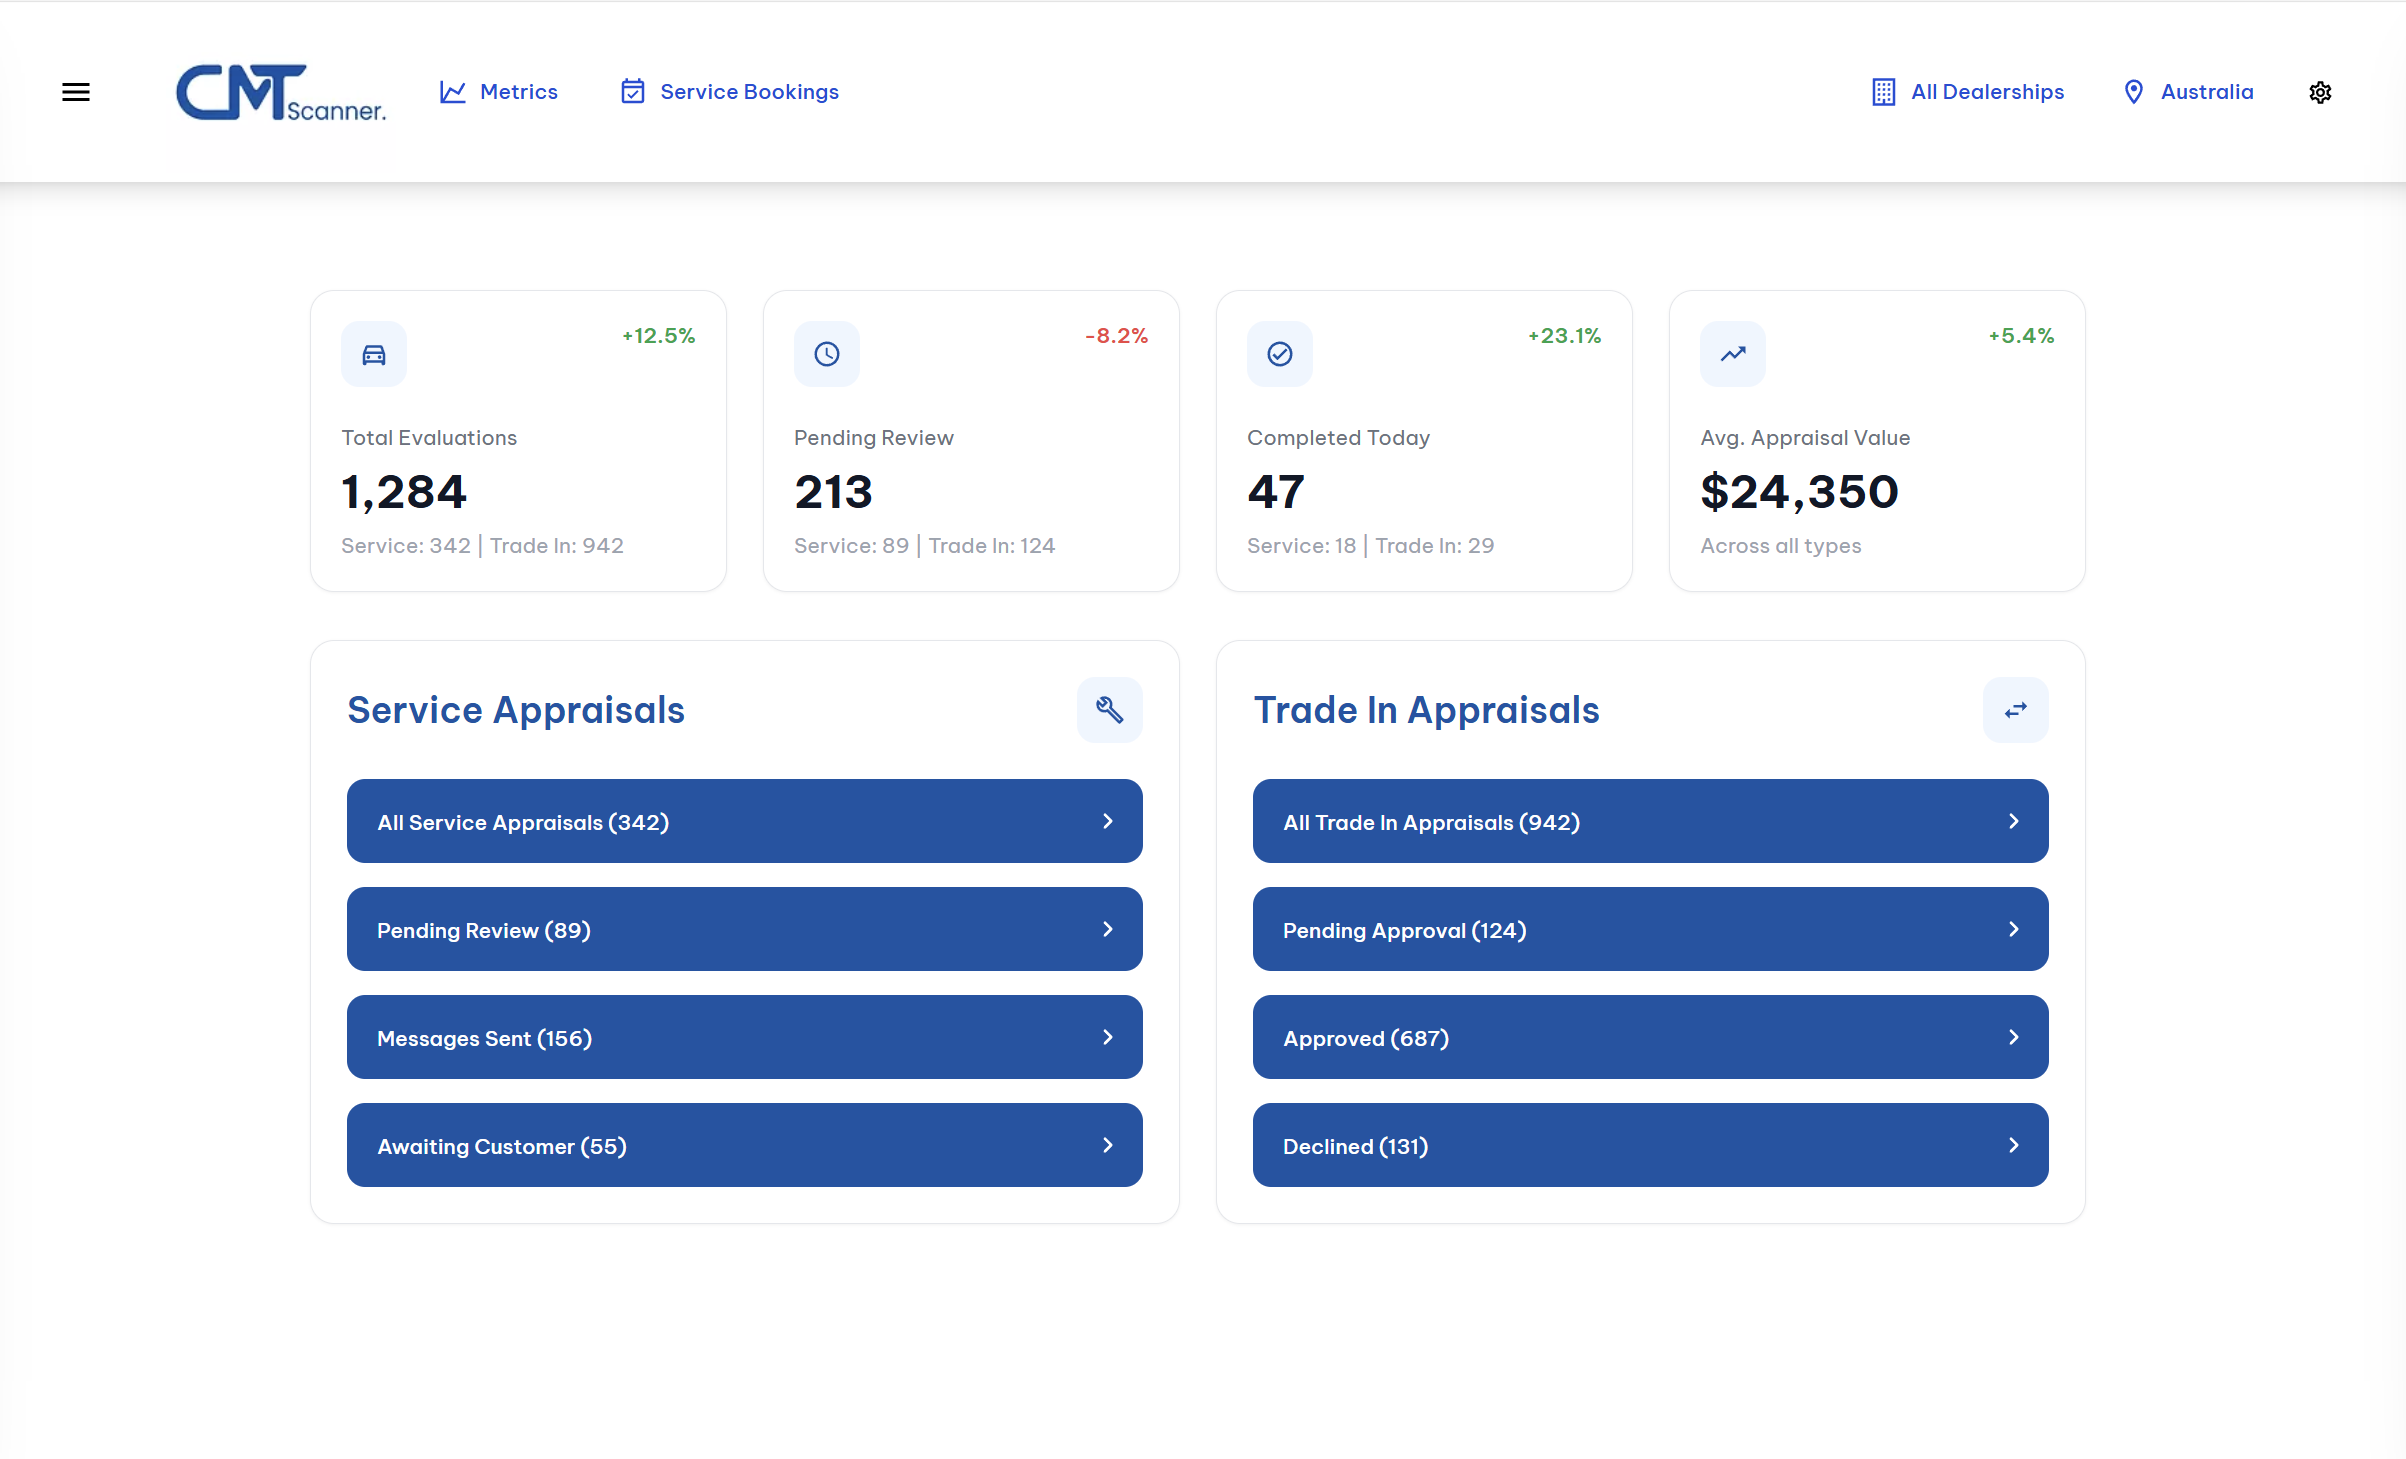Go to Service Bookings
Image resolution: width=2406 pixels, height=1459 pixels.
coord(730,92)
